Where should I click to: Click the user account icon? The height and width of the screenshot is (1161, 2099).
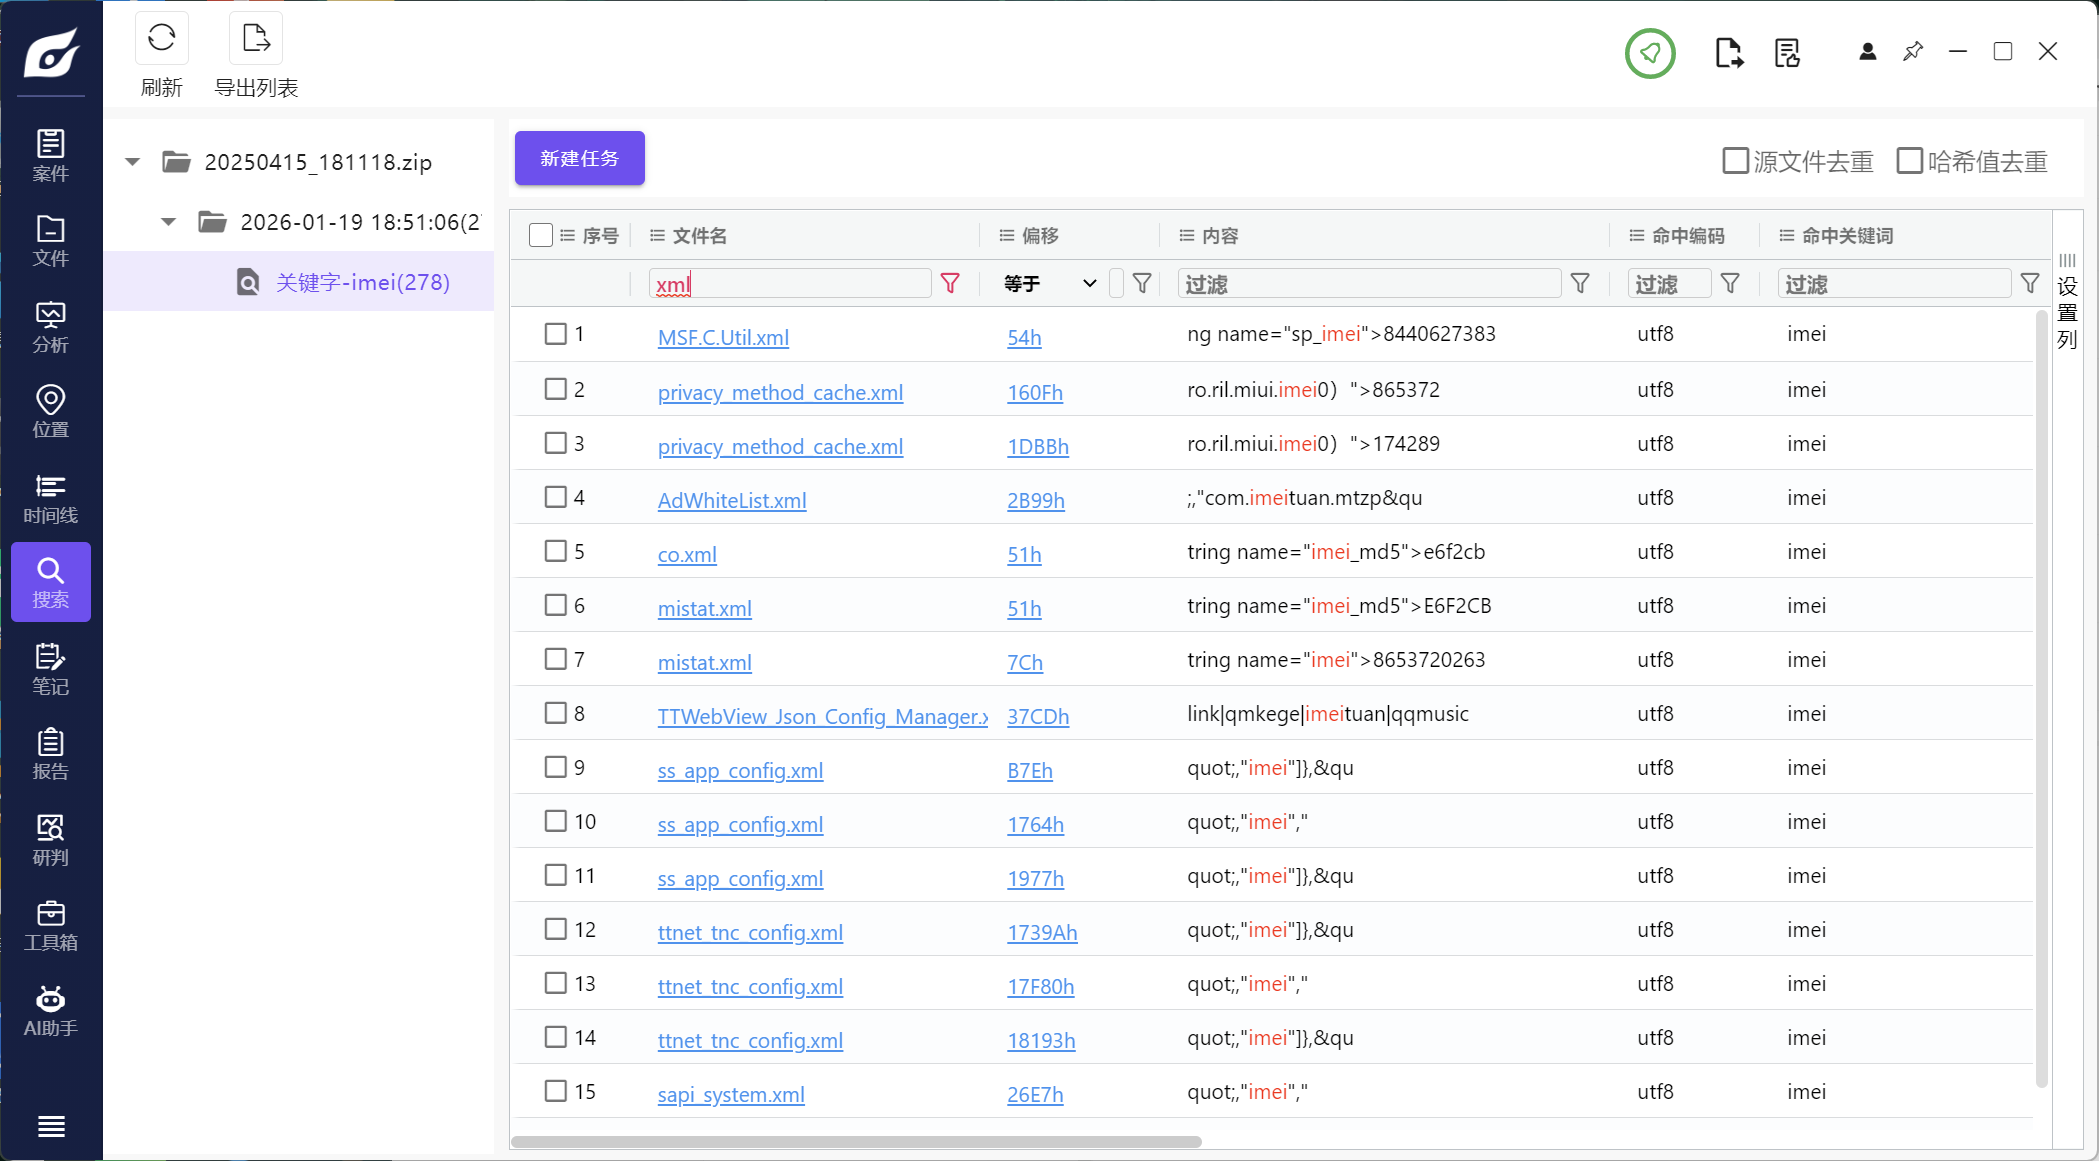[1867, 52]
